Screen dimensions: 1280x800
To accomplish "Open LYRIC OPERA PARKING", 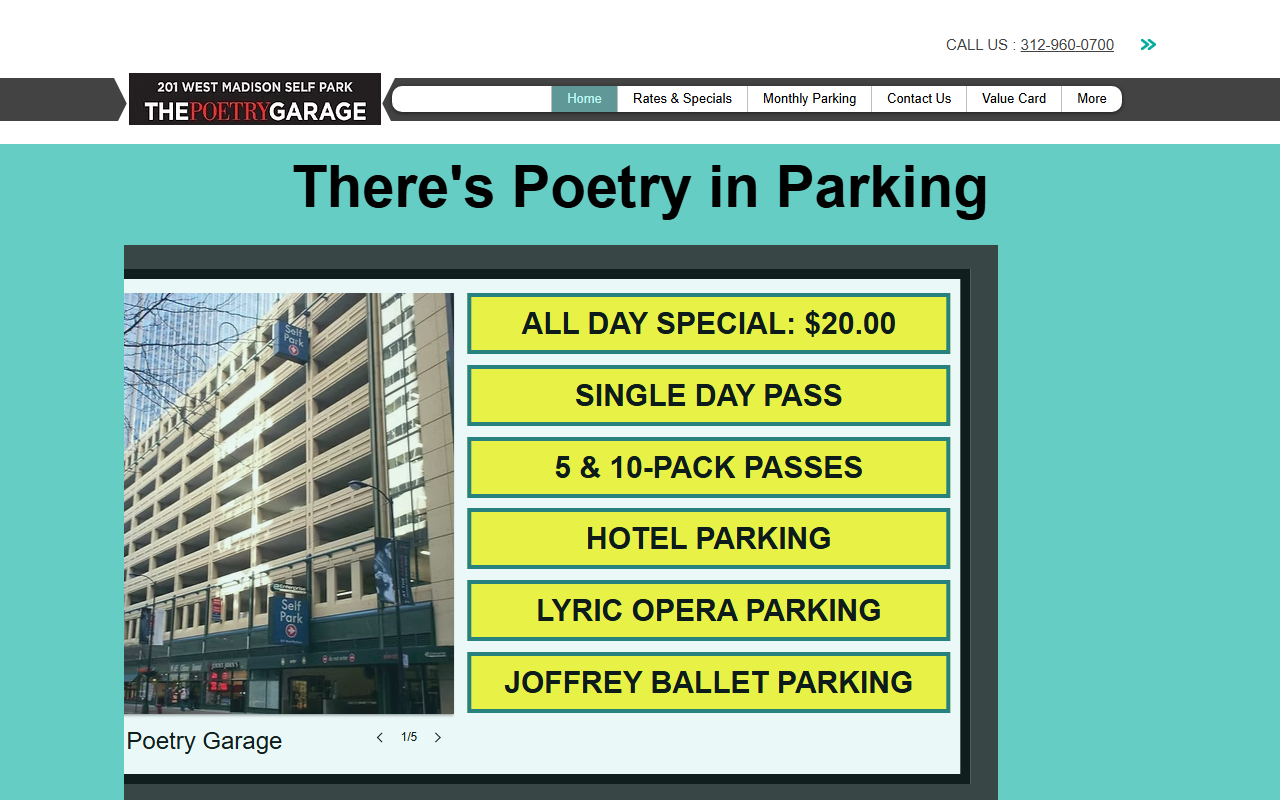I will [708, 611].
